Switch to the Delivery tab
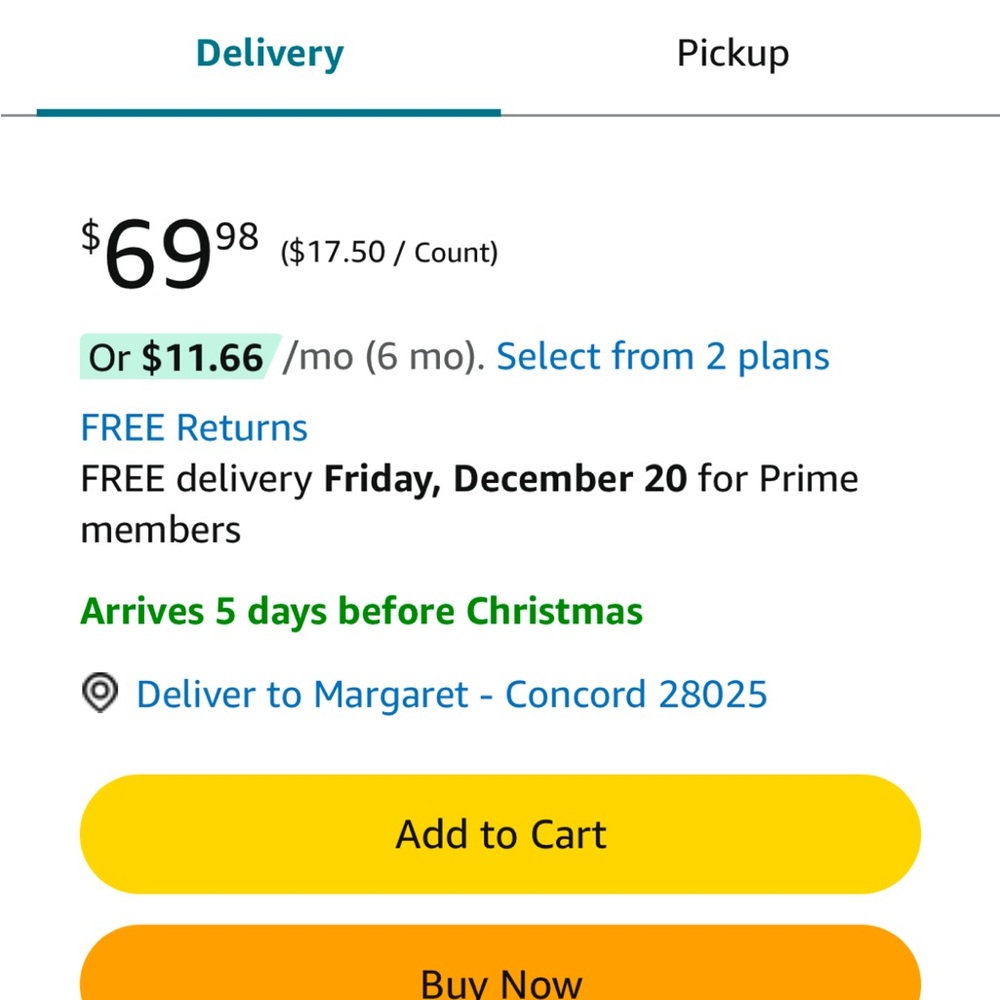 269,54
